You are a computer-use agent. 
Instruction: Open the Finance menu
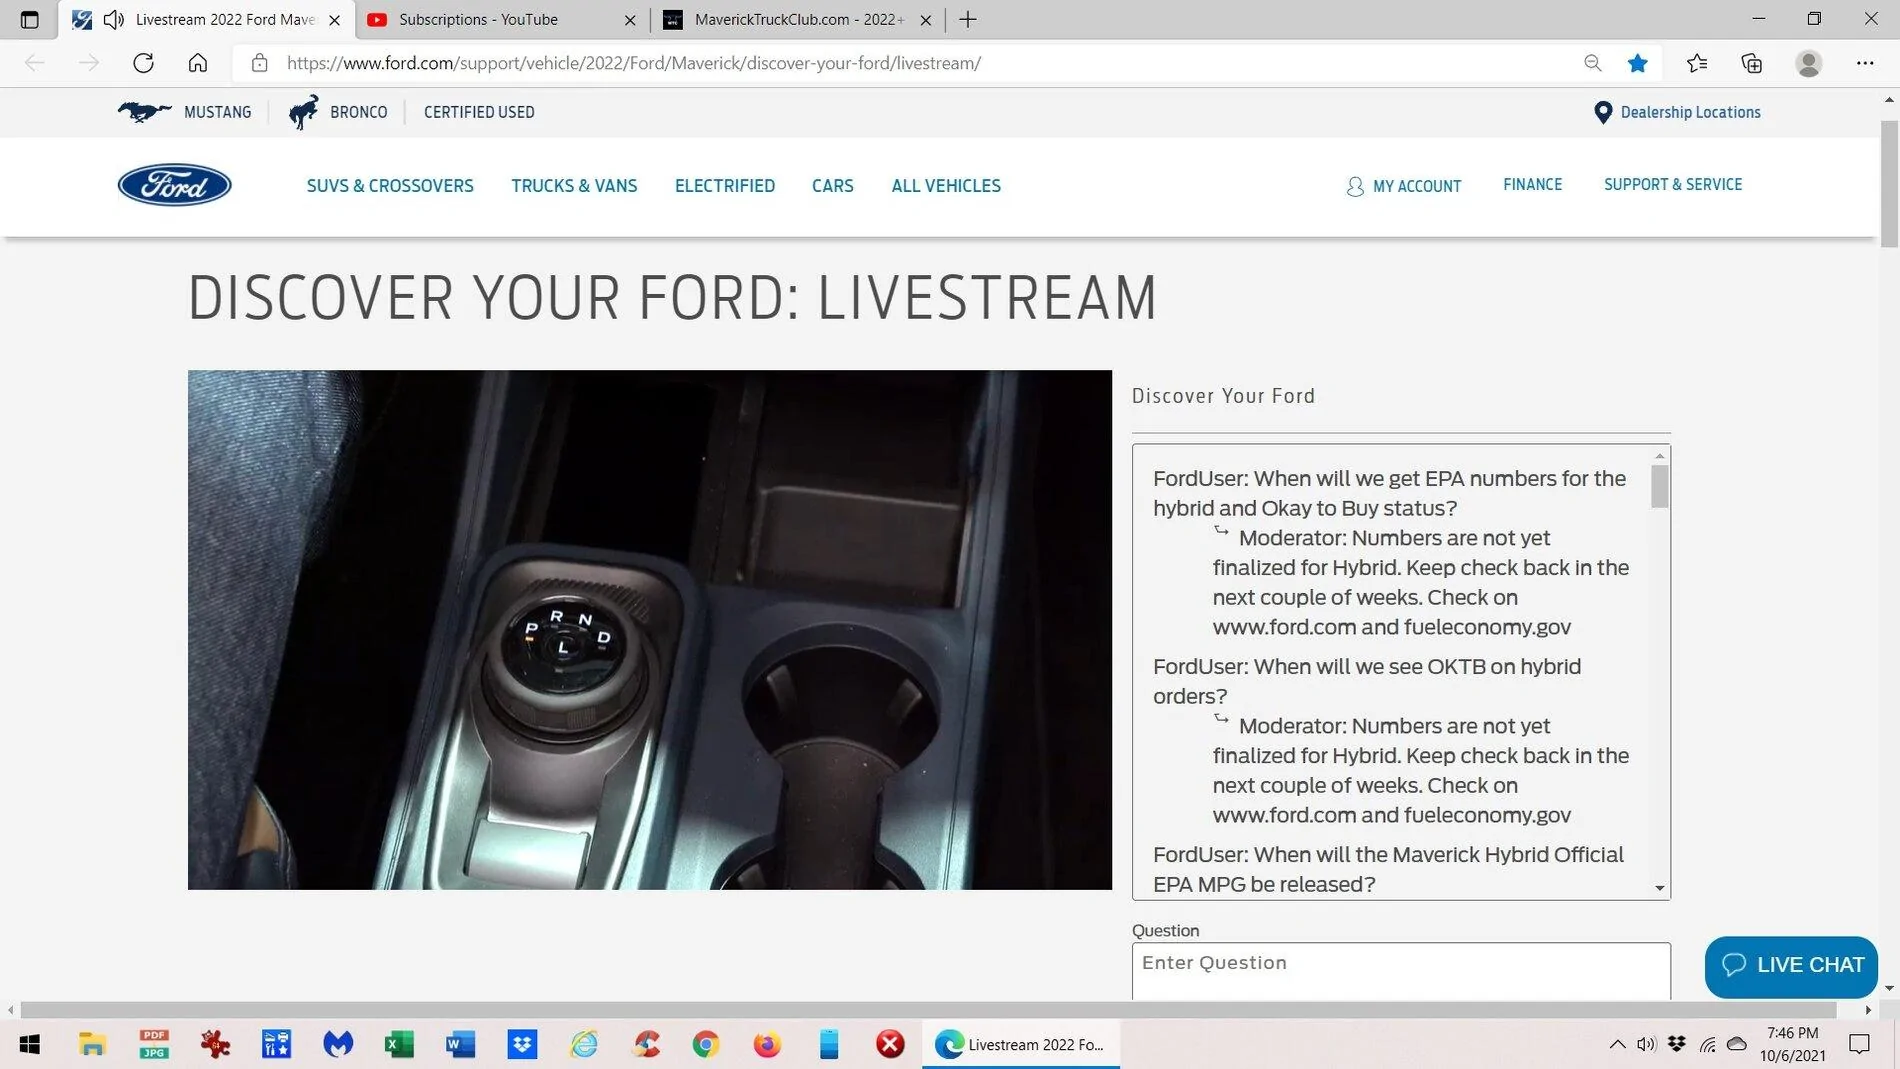(x=1532, y=185)
